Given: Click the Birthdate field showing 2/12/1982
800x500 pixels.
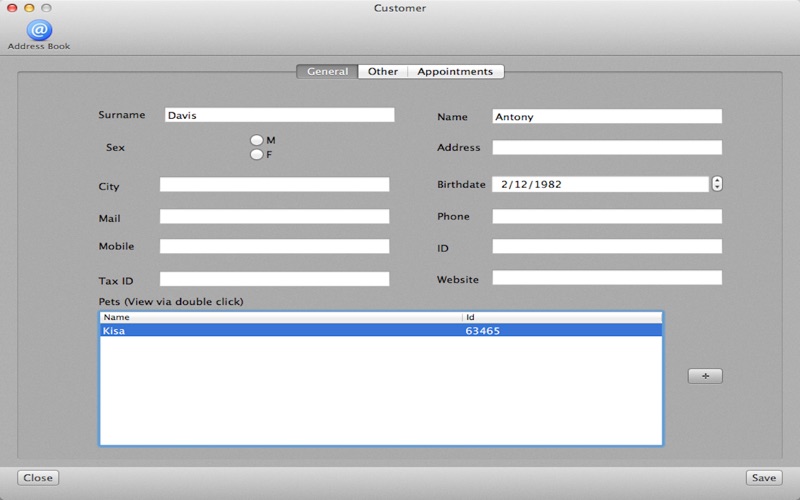Looking at the screenshot, I should pyautogui.click(x=601, y=184).
